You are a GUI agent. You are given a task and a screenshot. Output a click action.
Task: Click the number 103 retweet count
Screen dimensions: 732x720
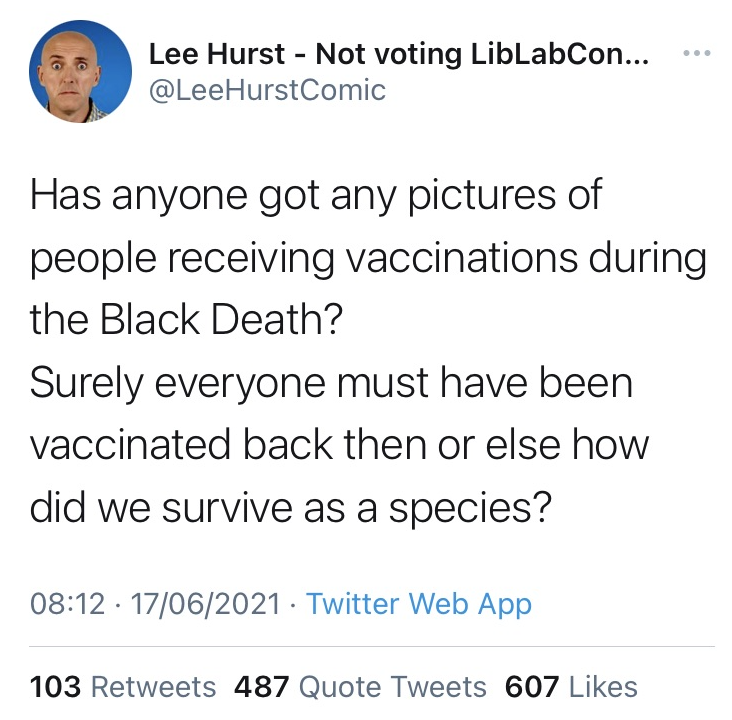point(56,686)
